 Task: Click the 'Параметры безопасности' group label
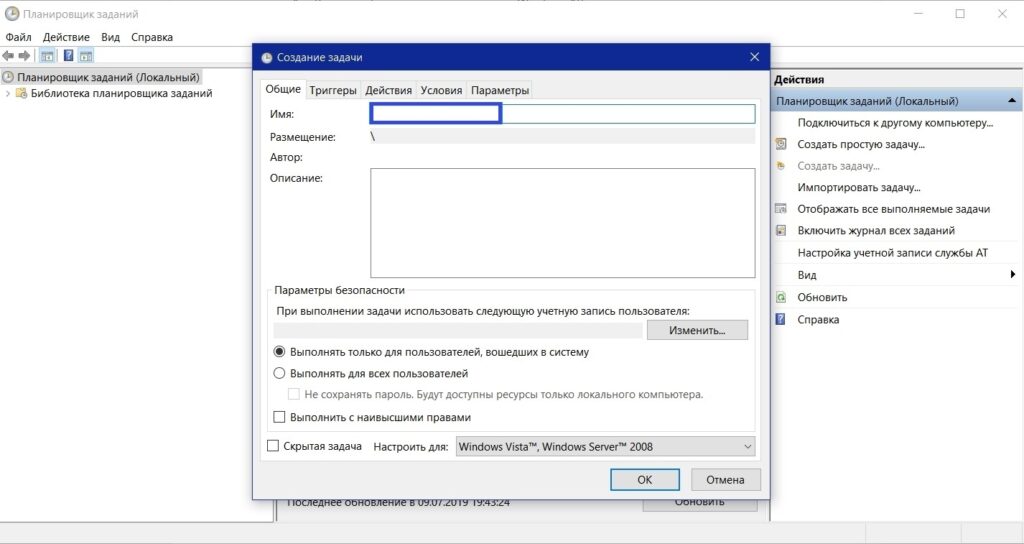(x=340, y=290)
